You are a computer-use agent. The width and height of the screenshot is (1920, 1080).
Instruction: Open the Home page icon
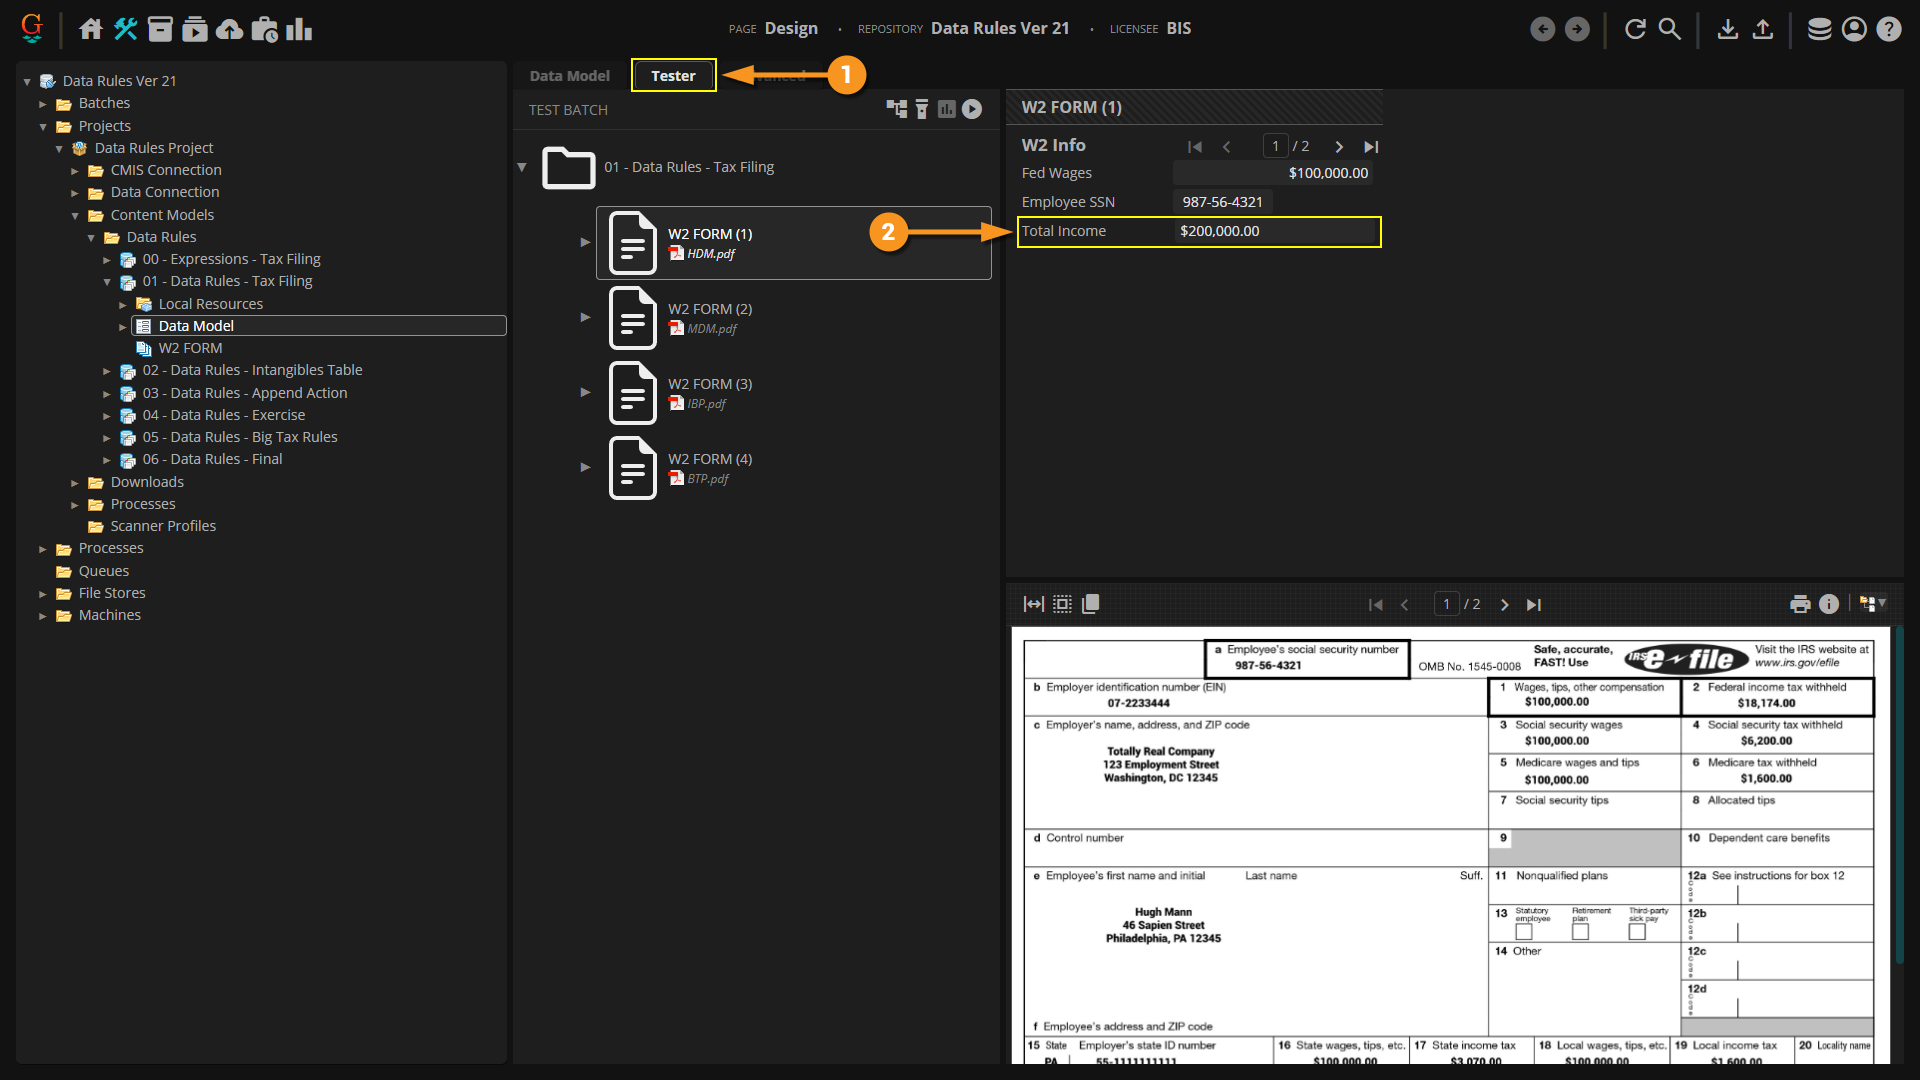[x=91, y=29]
